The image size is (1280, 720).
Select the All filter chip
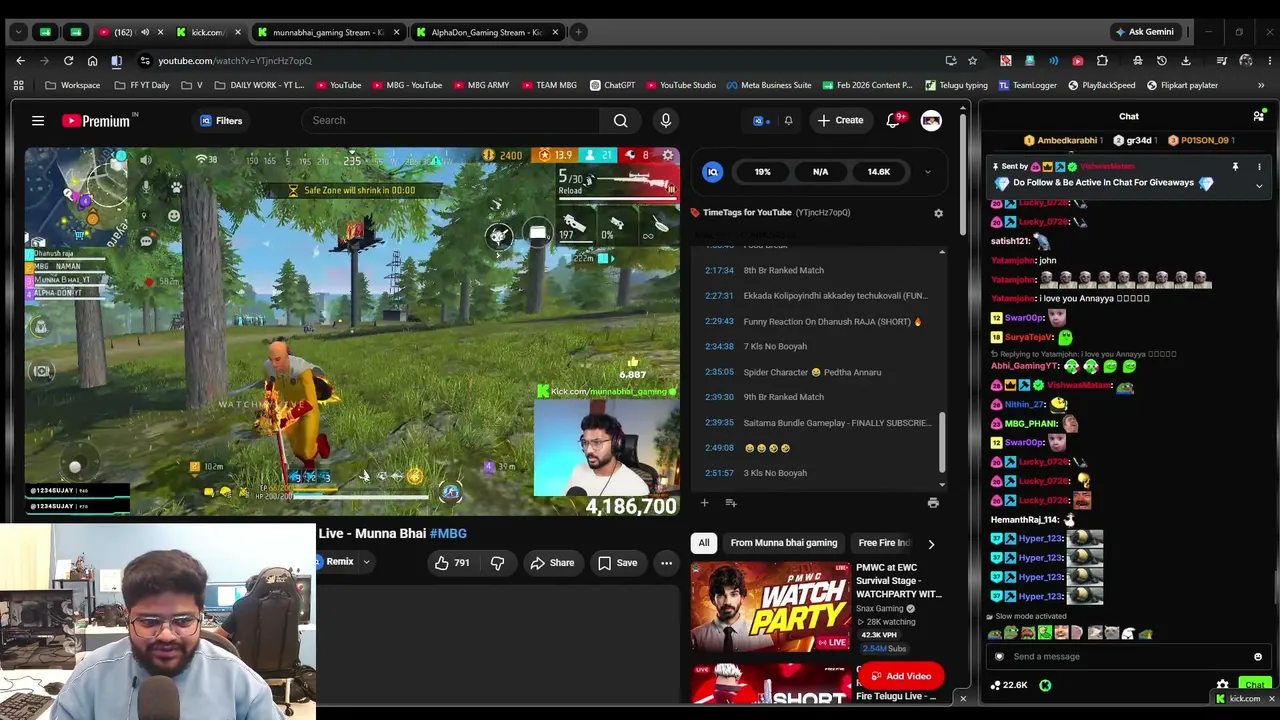[x=704, y=543]
